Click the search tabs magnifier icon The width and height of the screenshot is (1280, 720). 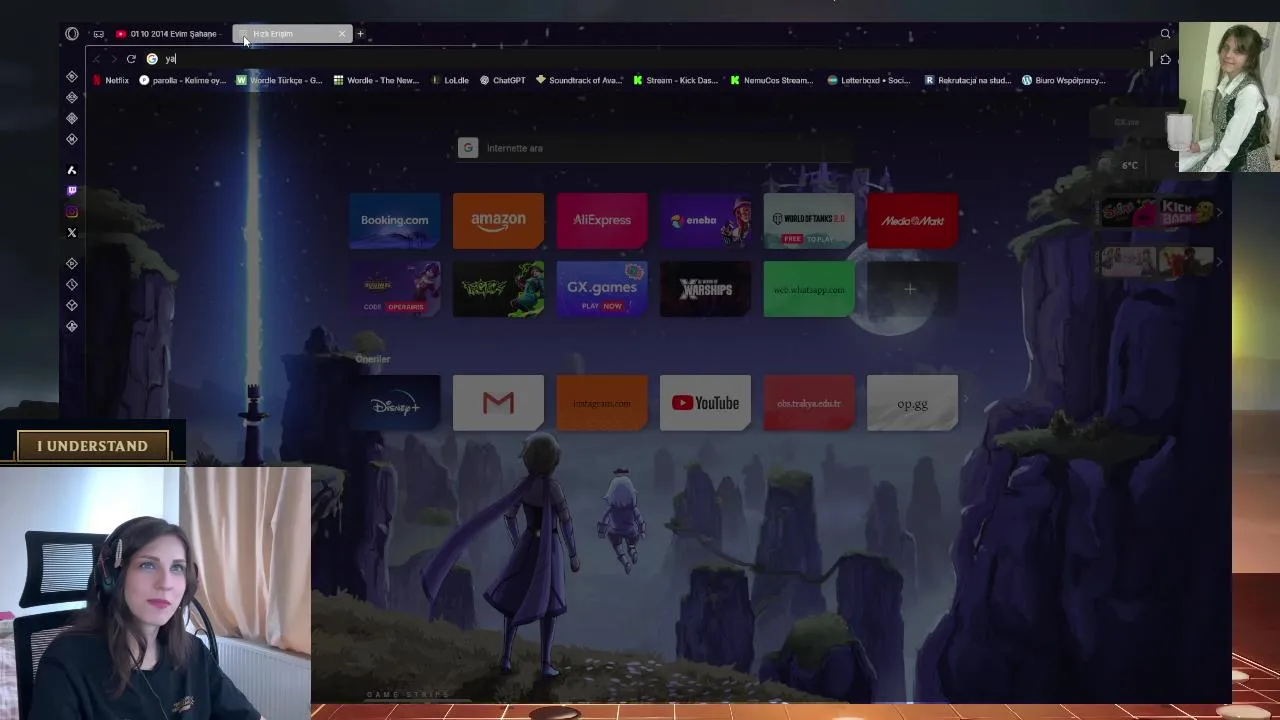(1165, 34)
